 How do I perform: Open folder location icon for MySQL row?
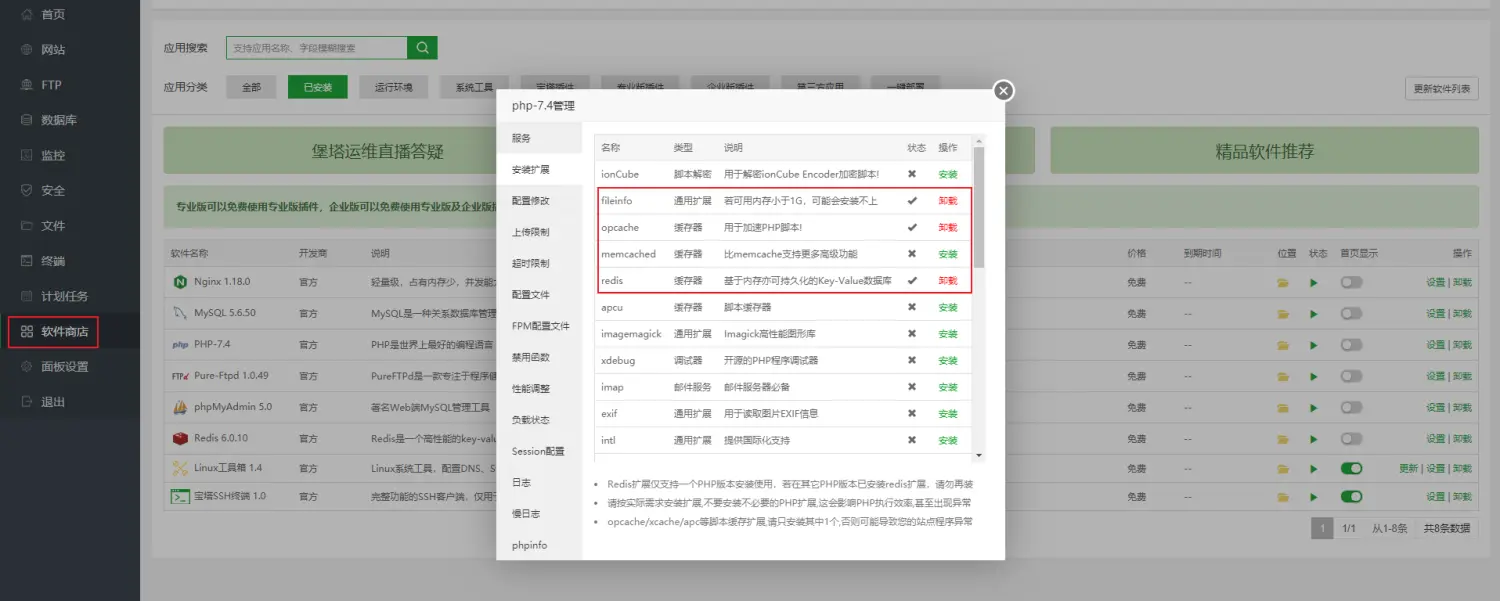(1283, 314)
